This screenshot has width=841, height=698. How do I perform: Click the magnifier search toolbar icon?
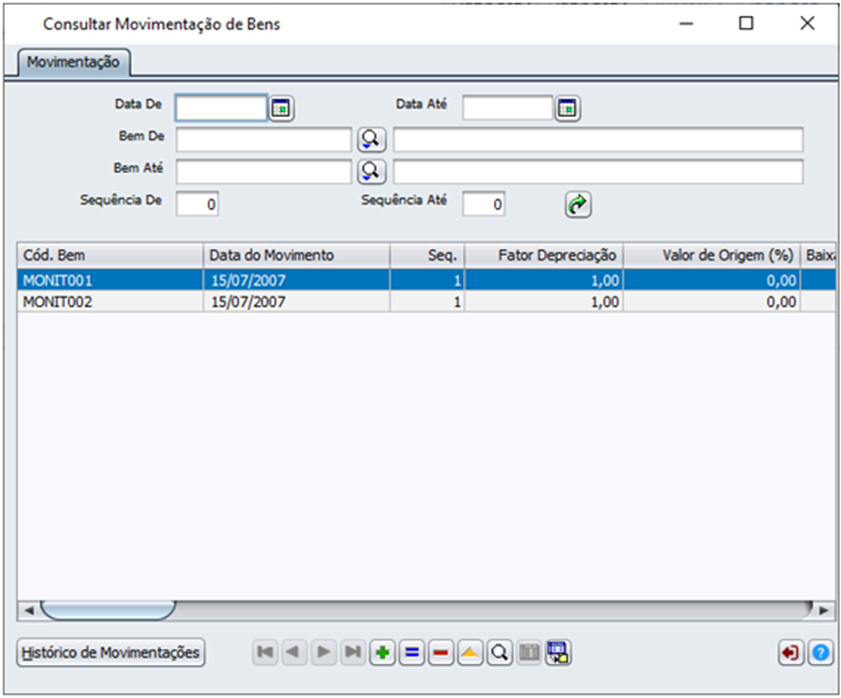500,652
